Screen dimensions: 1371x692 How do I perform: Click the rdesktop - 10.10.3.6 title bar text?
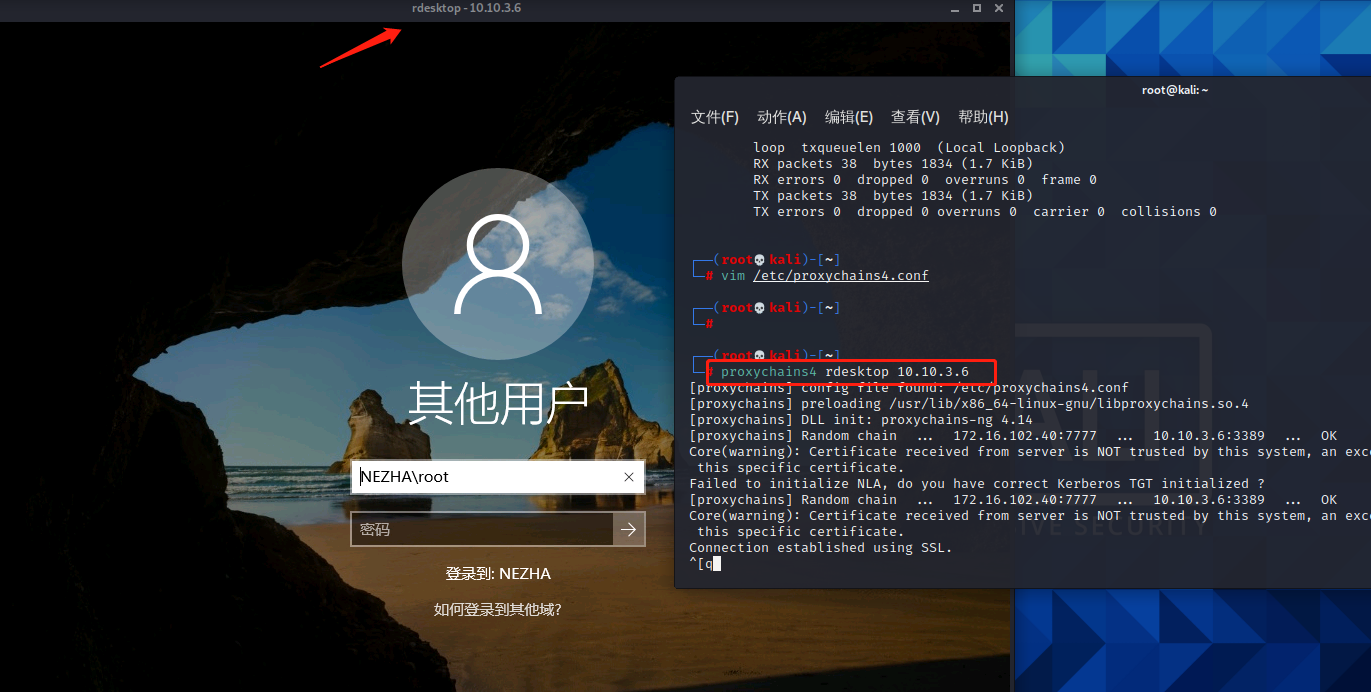pos(466,8)
